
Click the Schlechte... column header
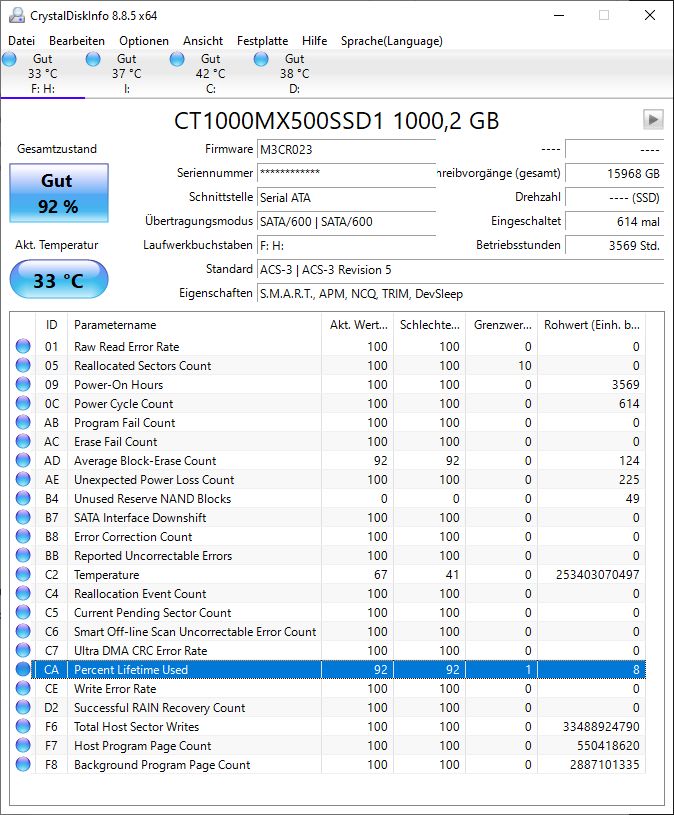(x=429, y=325)
